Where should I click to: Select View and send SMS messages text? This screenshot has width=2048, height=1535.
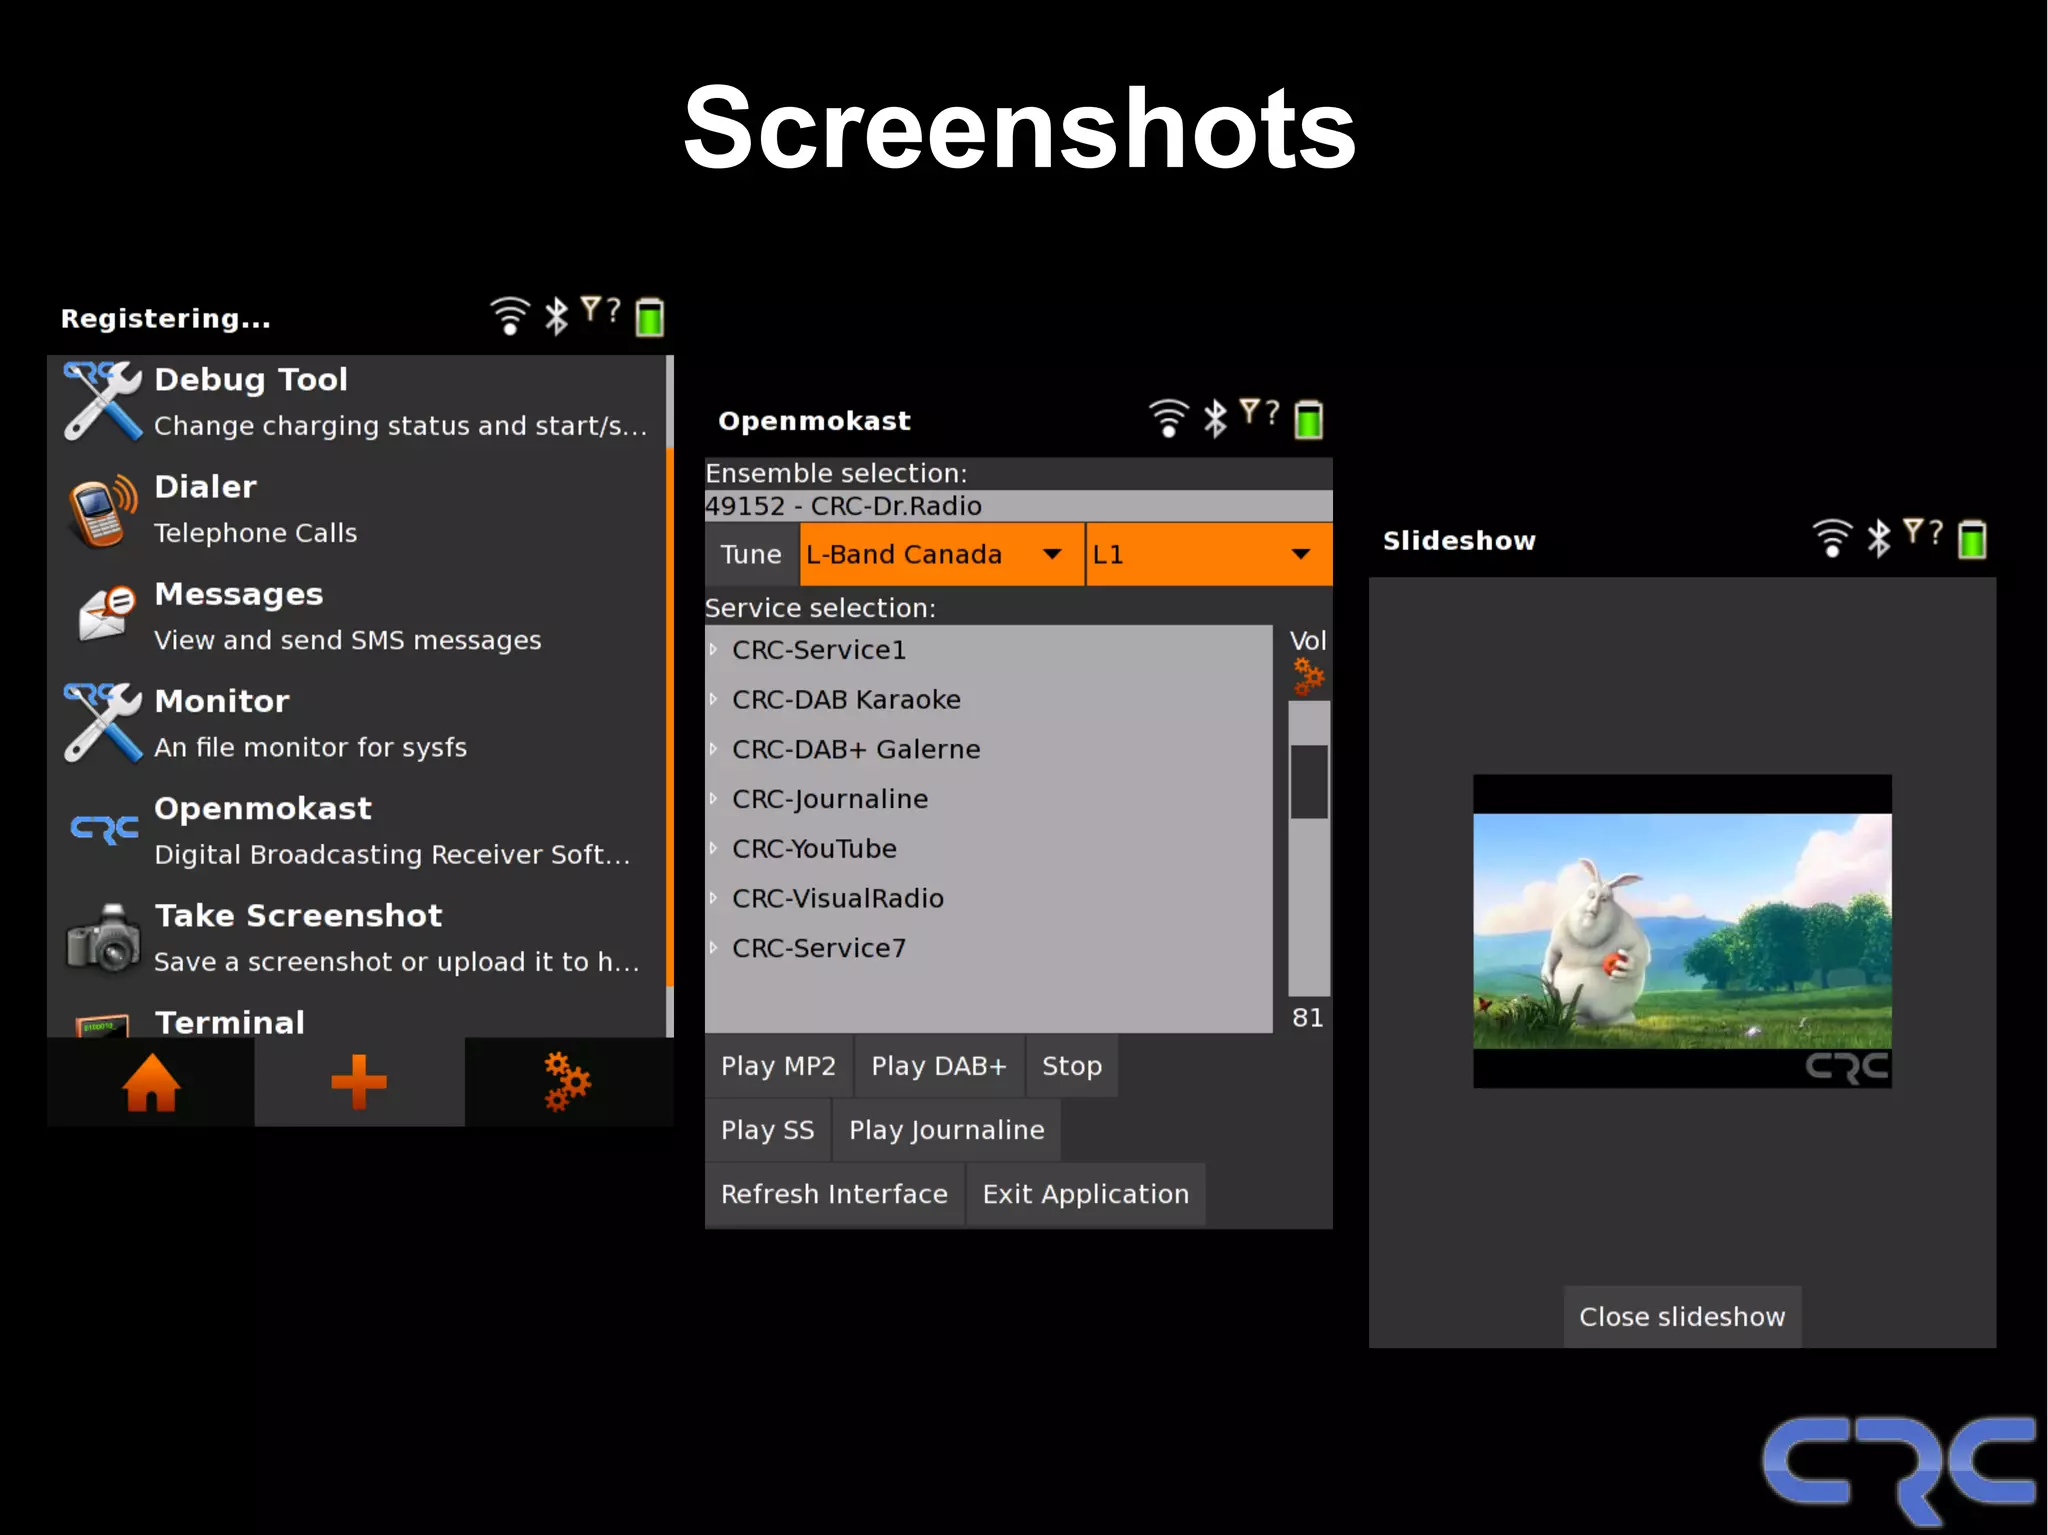[347, 640]
